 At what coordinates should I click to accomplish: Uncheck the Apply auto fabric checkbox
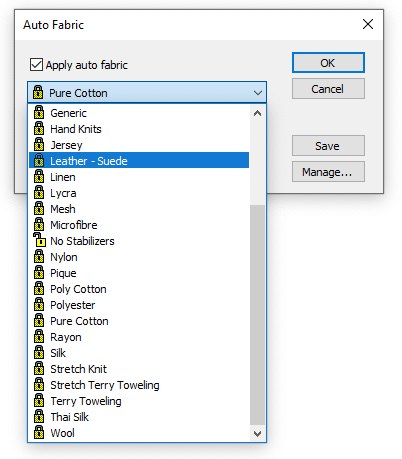tap(36, 65)
